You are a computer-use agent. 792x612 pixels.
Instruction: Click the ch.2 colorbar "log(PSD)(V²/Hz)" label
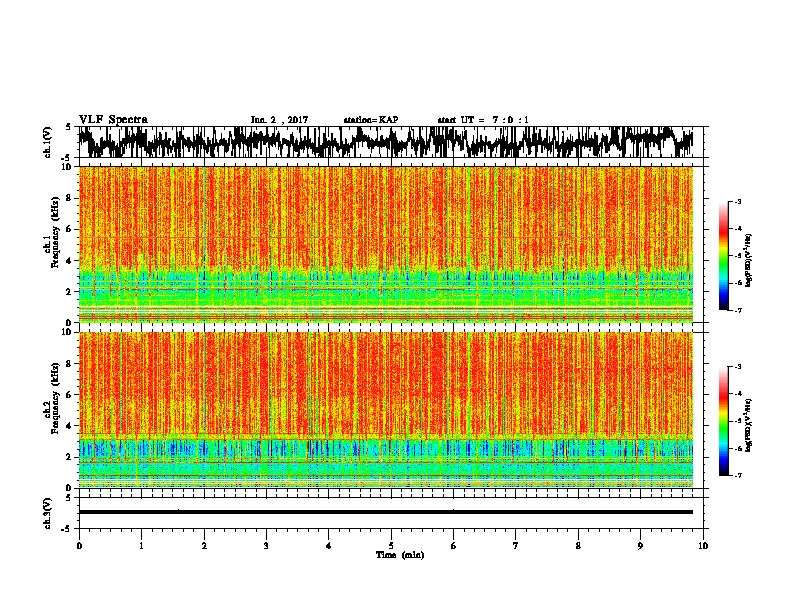(749, 426)
